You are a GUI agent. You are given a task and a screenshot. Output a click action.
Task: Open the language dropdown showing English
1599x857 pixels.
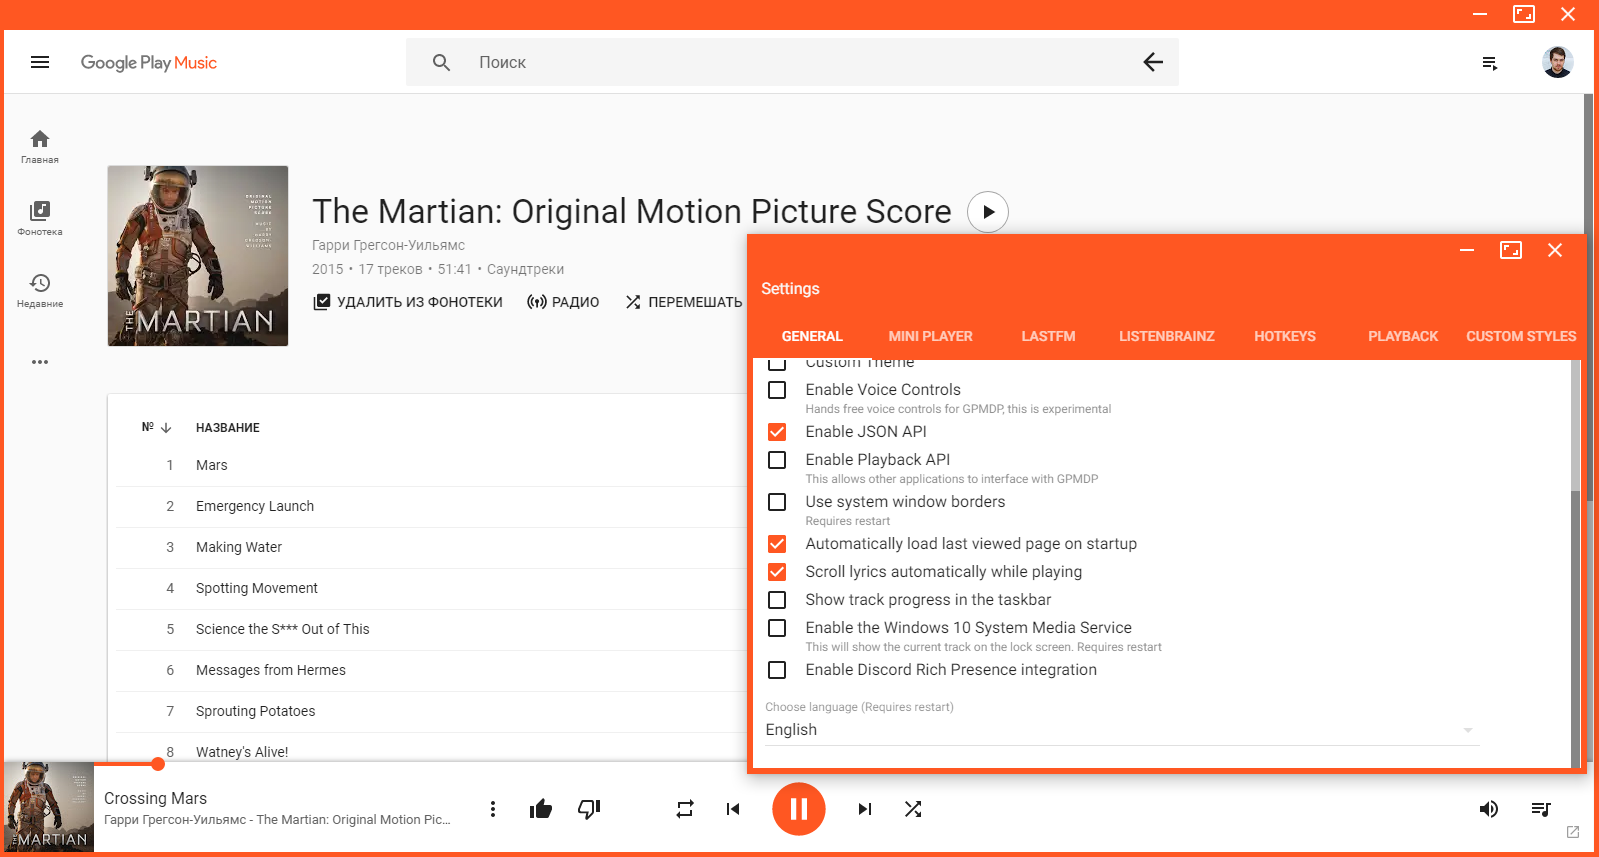[x=1122, y=730]
